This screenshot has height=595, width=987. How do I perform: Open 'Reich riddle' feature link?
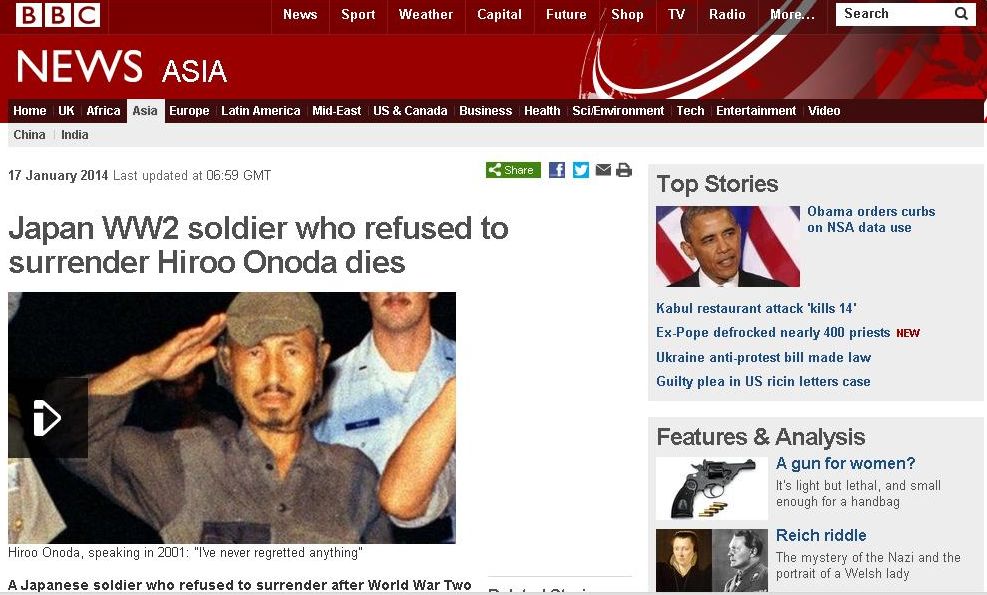click(x=821, y=535)
